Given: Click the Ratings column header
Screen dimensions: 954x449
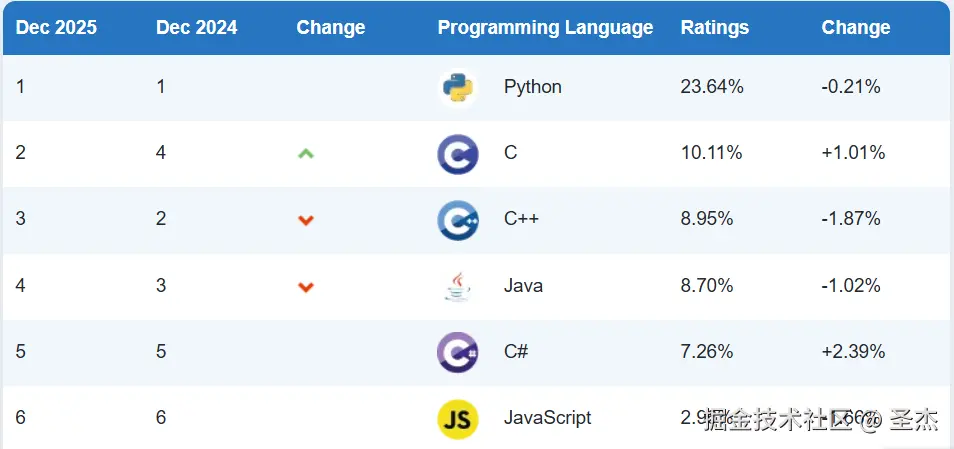Looking at the screenshot, I should [714, 28].
